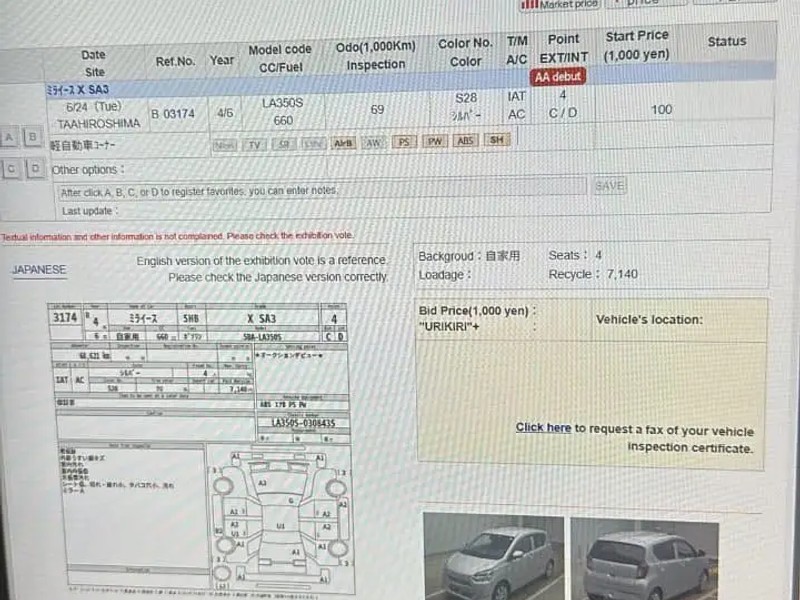Screen dimensions: 800x600
Task: Click the AW equipment badge
Action: [373, 143]
